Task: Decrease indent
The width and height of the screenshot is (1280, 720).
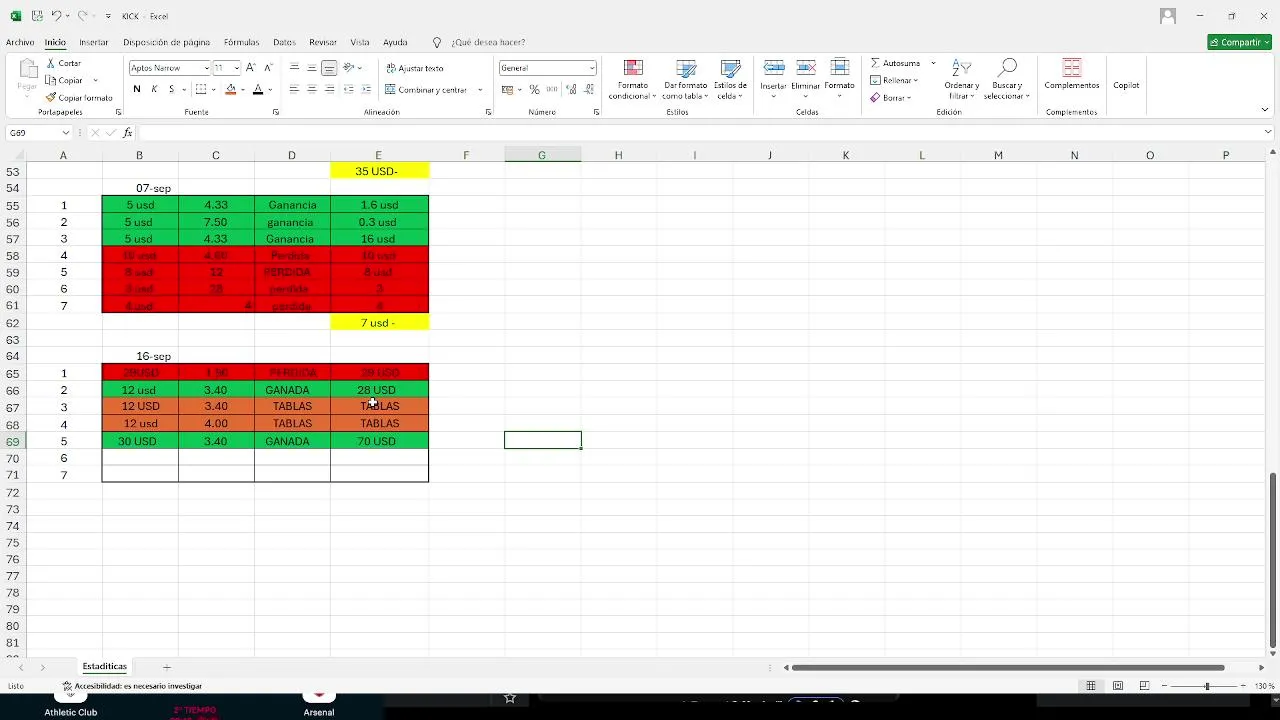Action: (x=349, y=89)
